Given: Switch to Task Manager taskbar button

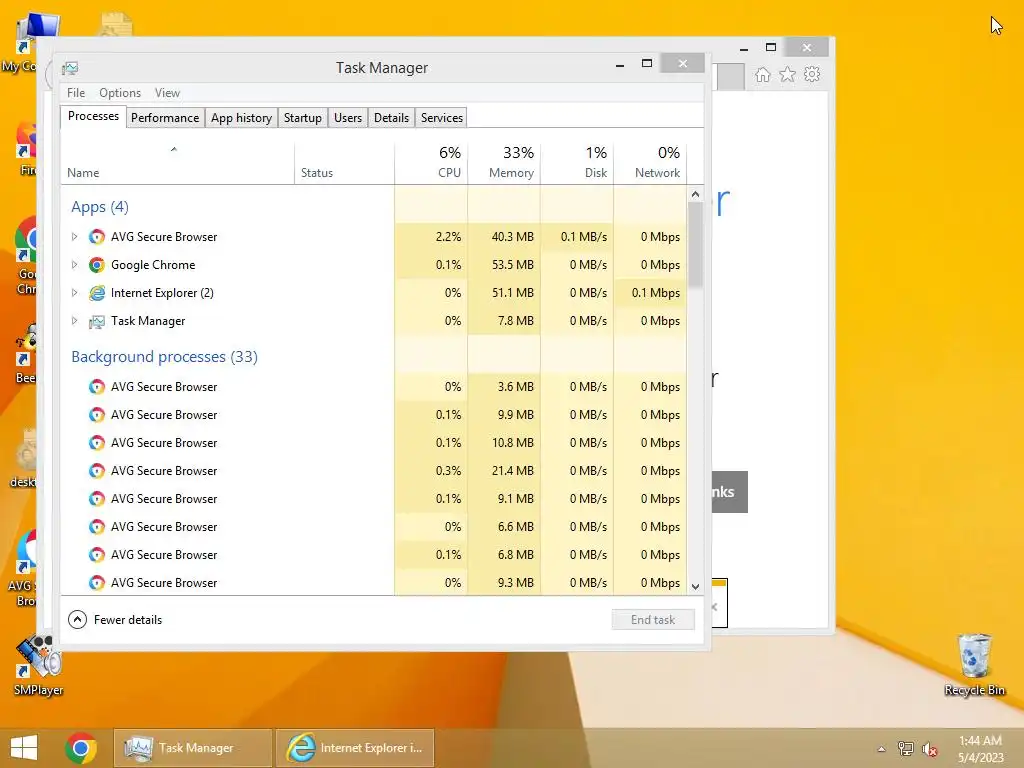Looking at the screenshot, I should (x=193, y=748).
